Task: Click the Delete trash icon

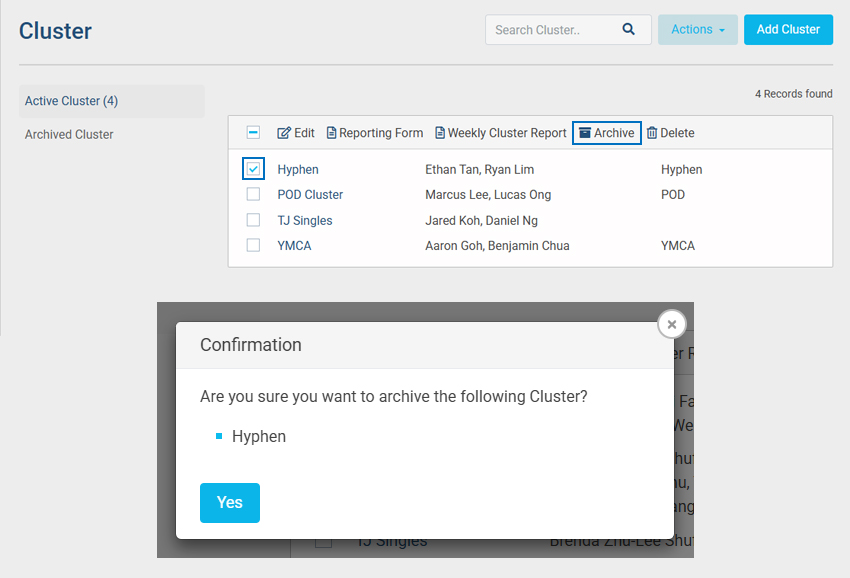Action: (x=652, y=133)
